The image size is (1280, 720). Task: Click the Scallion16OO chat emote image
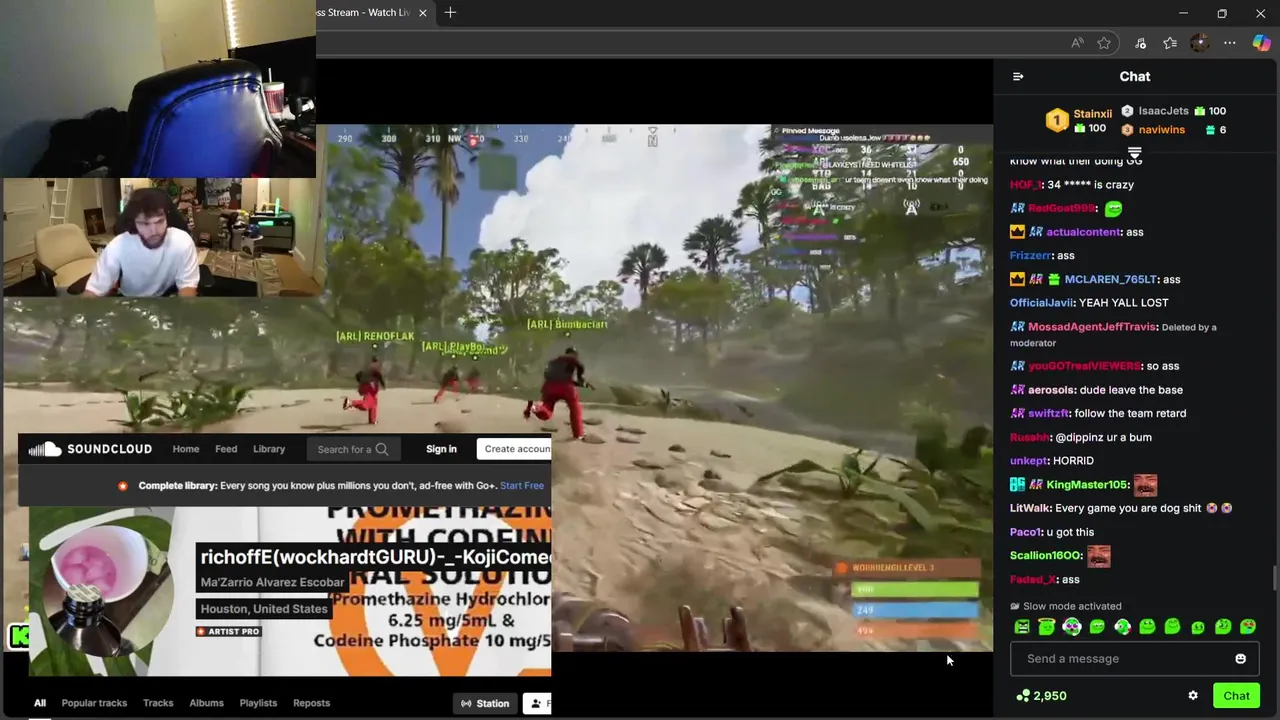[1099, 556]
